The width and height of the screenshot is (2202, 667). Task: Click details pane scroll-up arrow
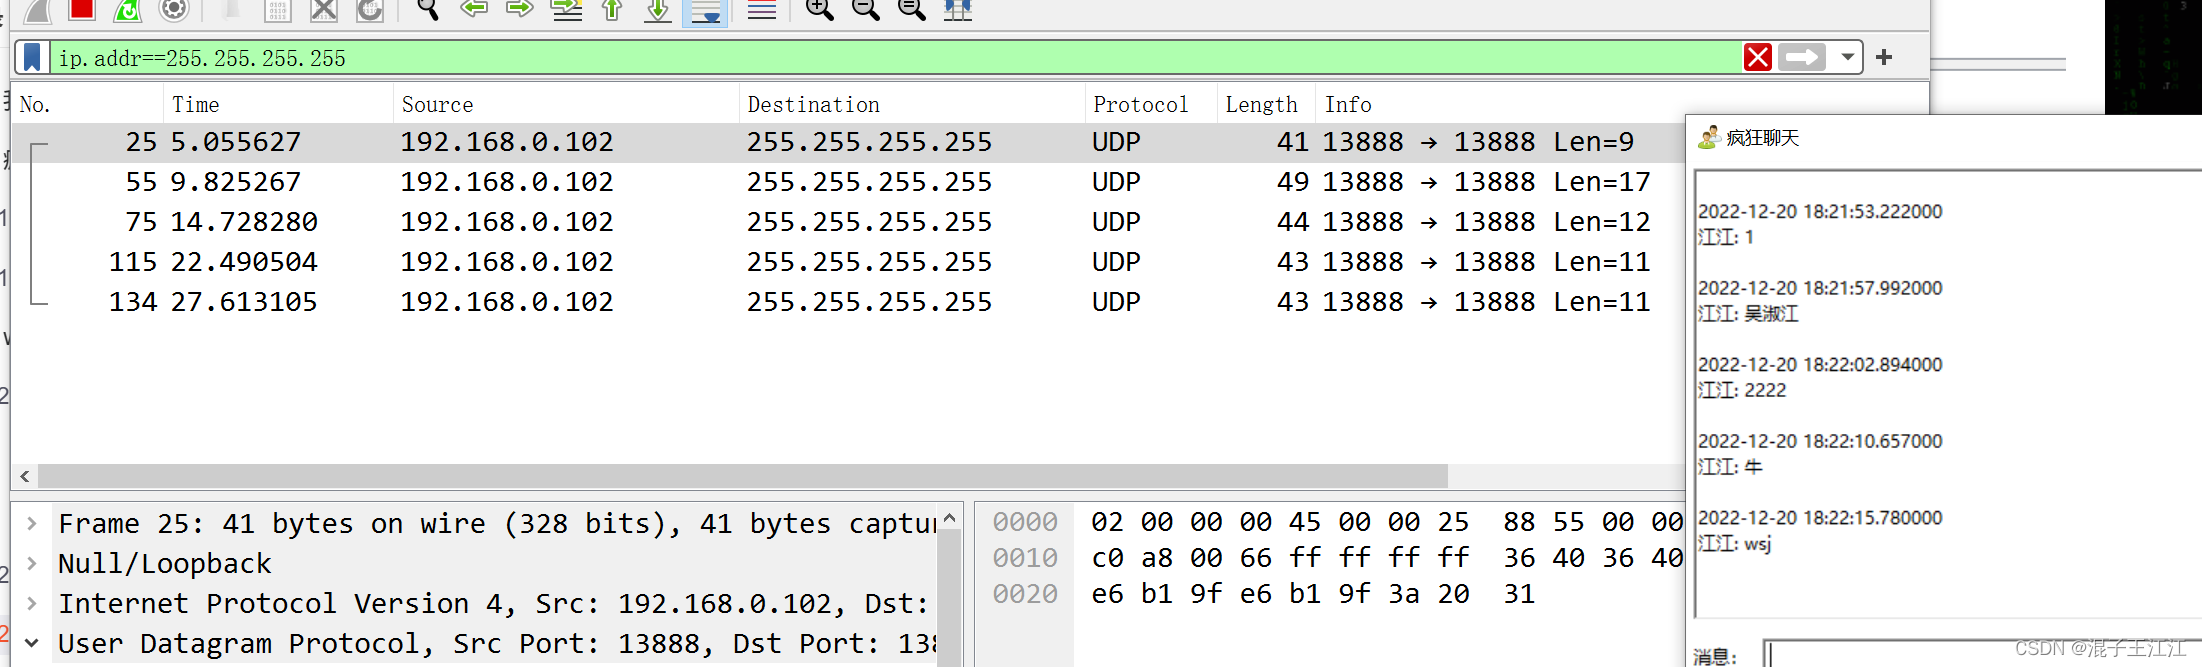[949, 518]
